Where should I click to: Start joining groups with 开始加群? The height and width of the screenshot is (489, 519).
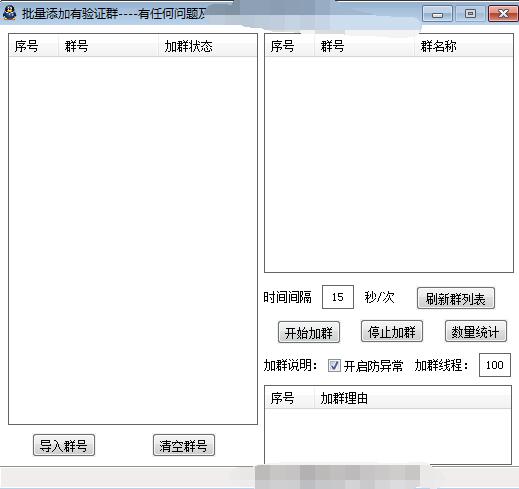(x=309, y=332)
